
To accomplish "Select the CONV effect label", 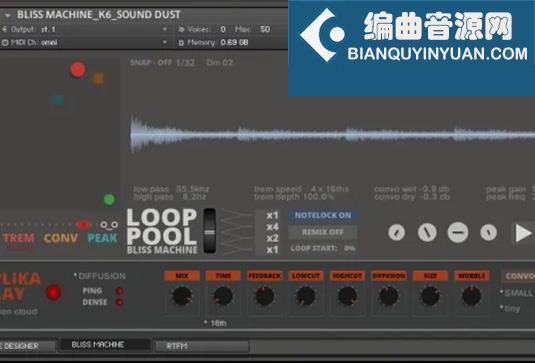I will (61, 238).
